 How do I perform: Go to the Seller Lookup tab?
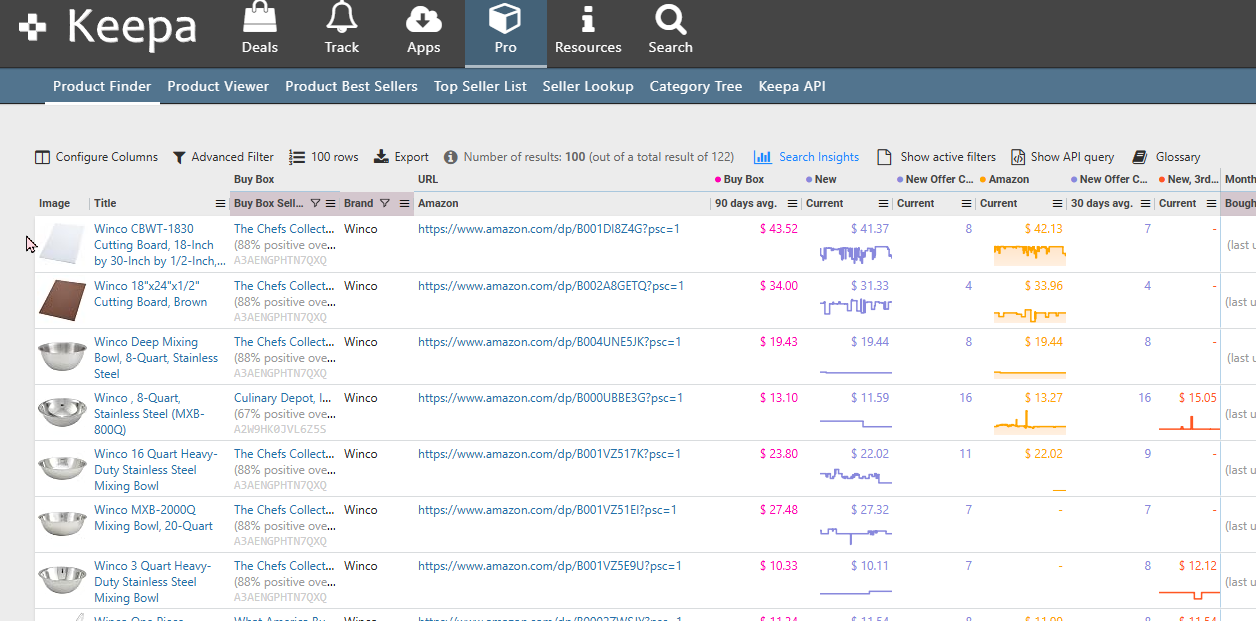click(x=588, y=86)
